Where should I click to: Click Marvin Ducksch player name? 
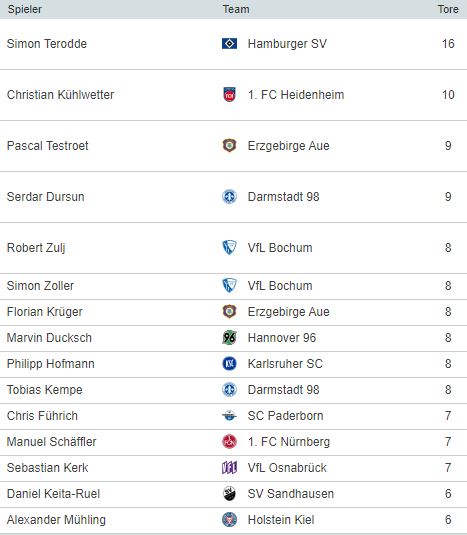[49, 337]
